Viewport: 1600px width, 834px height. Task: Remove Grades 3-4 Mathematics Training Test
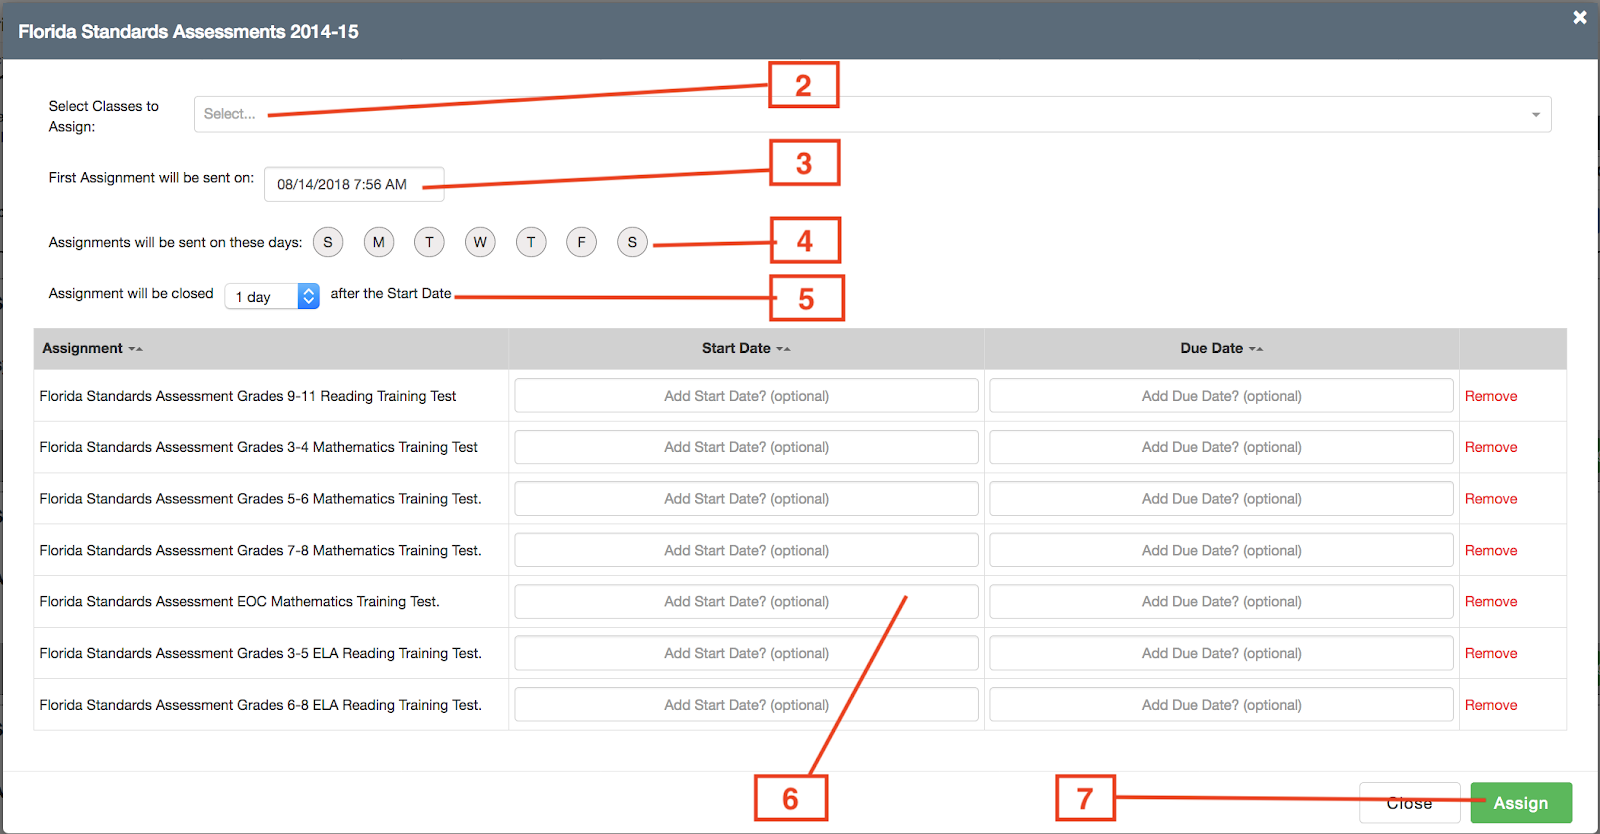click(1491, 447)
